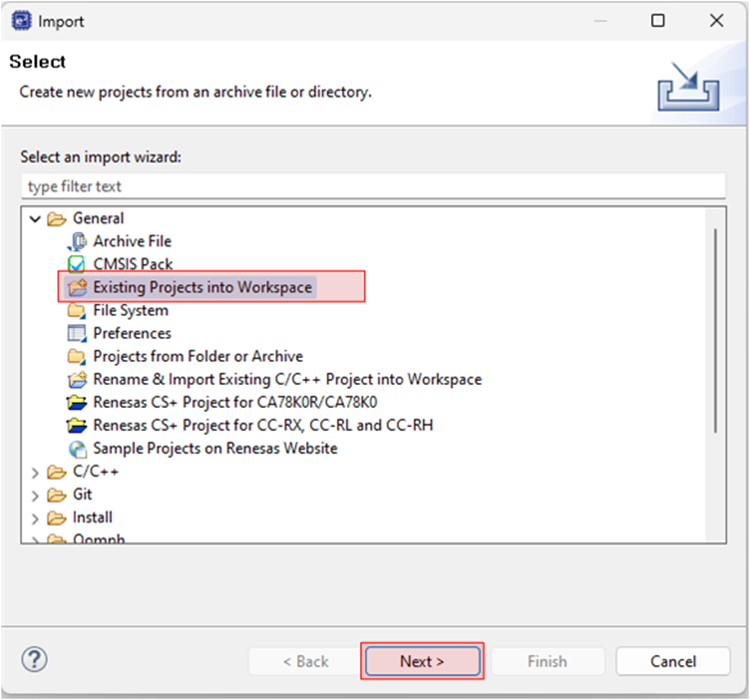Click the Install folder icon
This screenshot has height=700, width=750.
56,518
